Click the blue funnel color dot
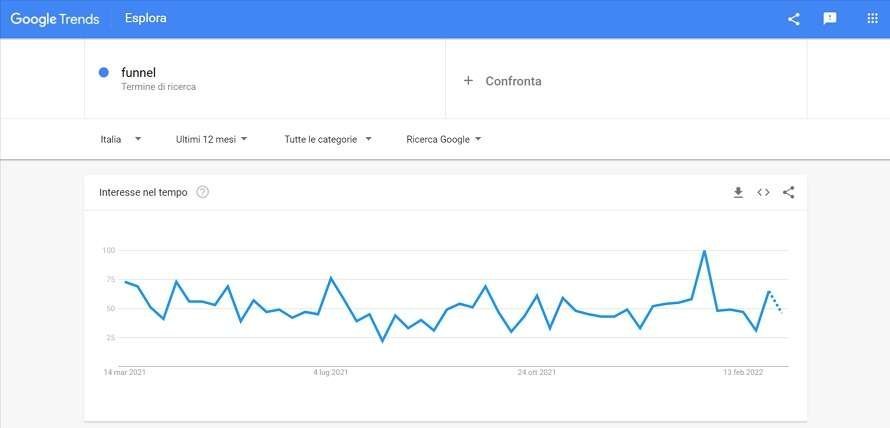Viewport: 890px width, 428px height. pyautogui.click(x=104, y=72)
